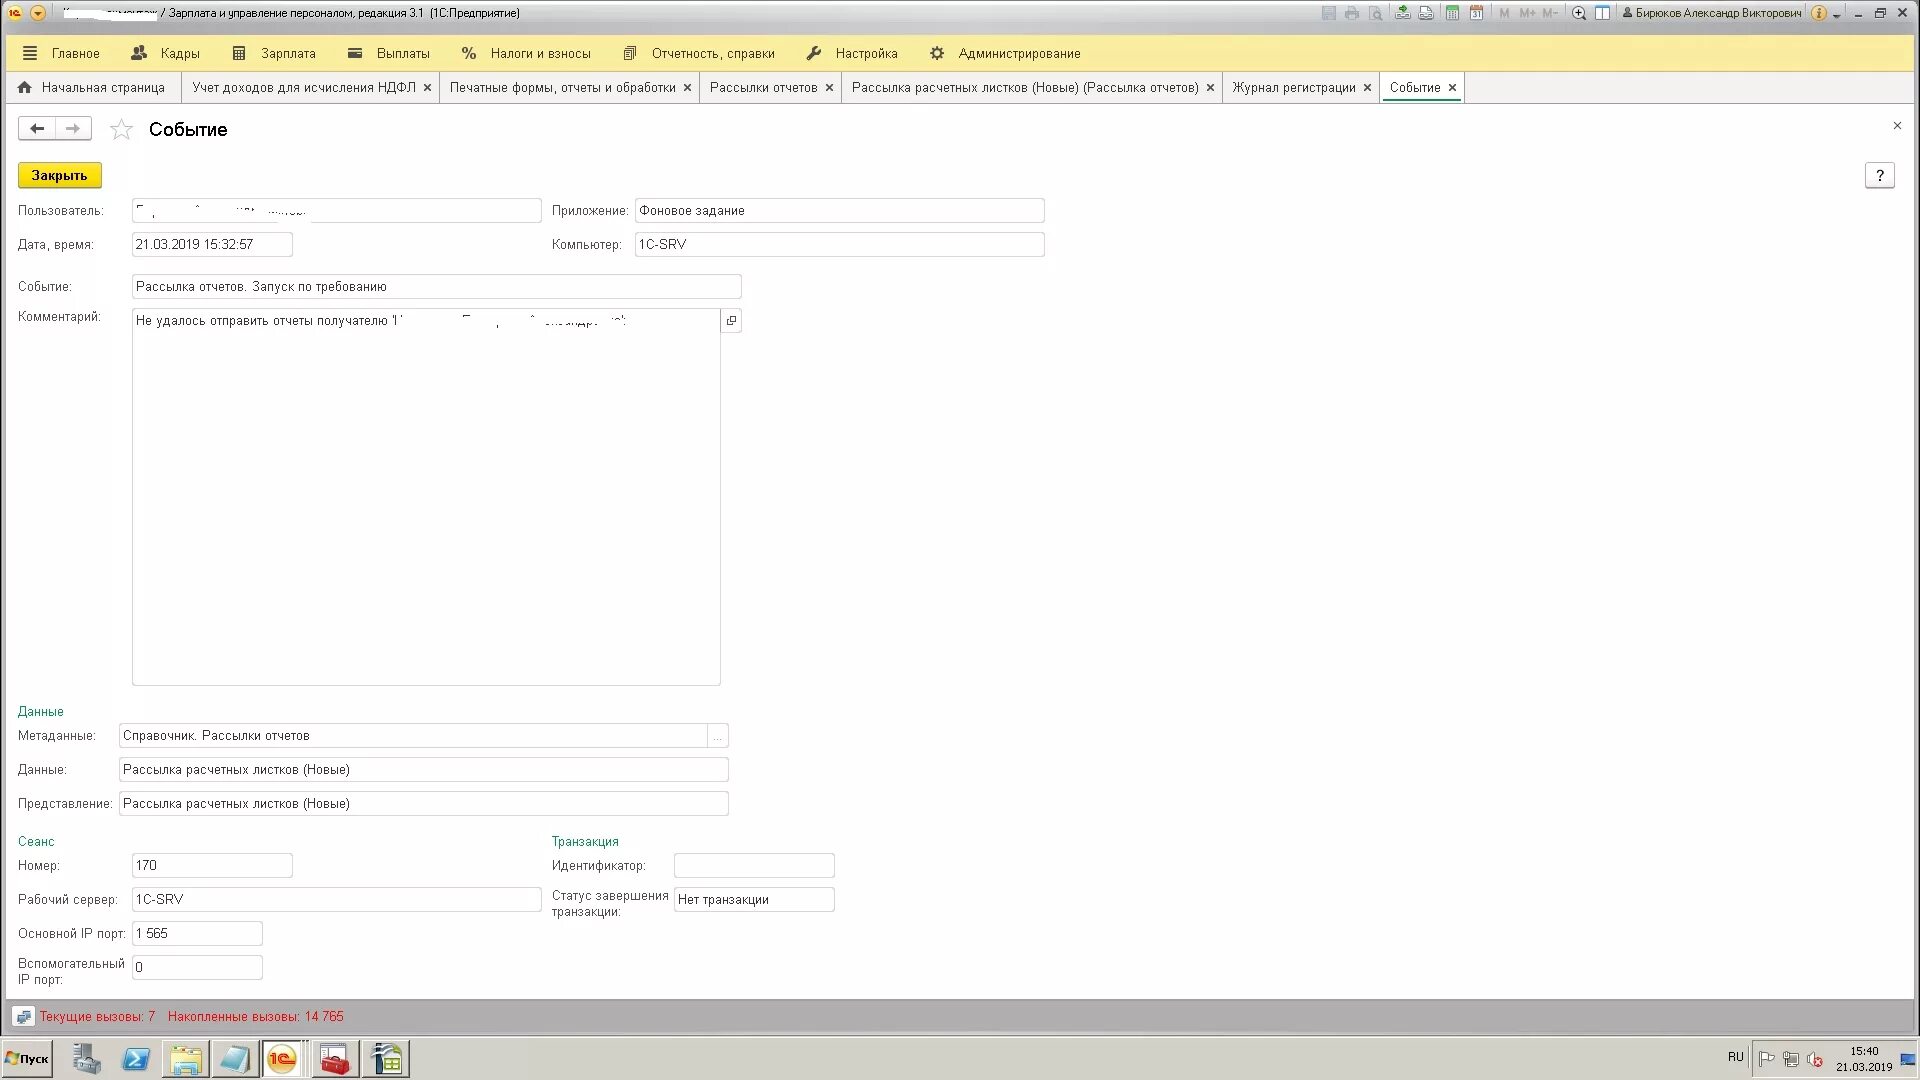Expand the comment field open button

731,321
